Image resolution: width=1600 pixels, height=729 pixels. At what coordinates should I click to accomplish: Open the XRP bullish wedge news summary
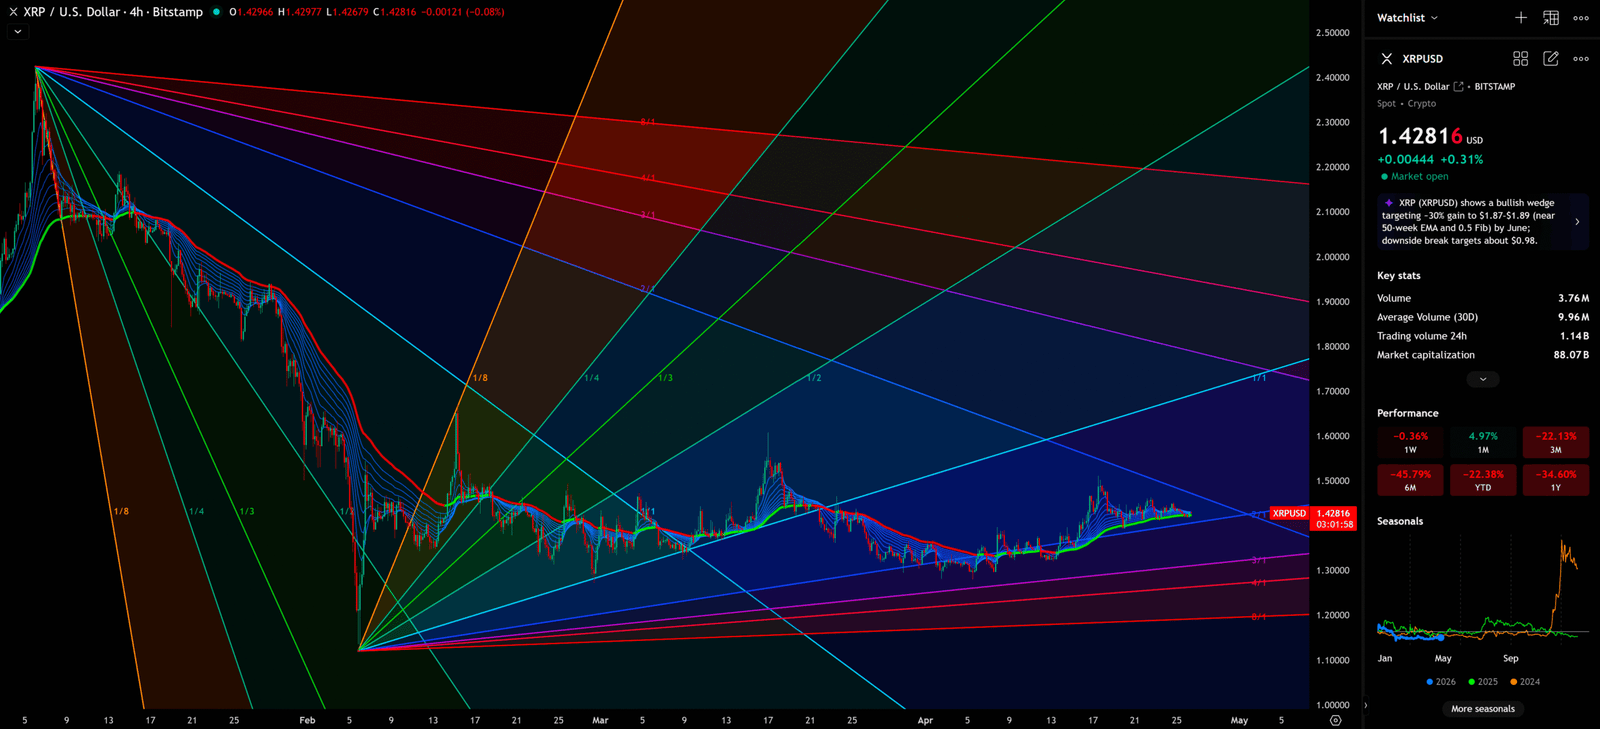1482,222
